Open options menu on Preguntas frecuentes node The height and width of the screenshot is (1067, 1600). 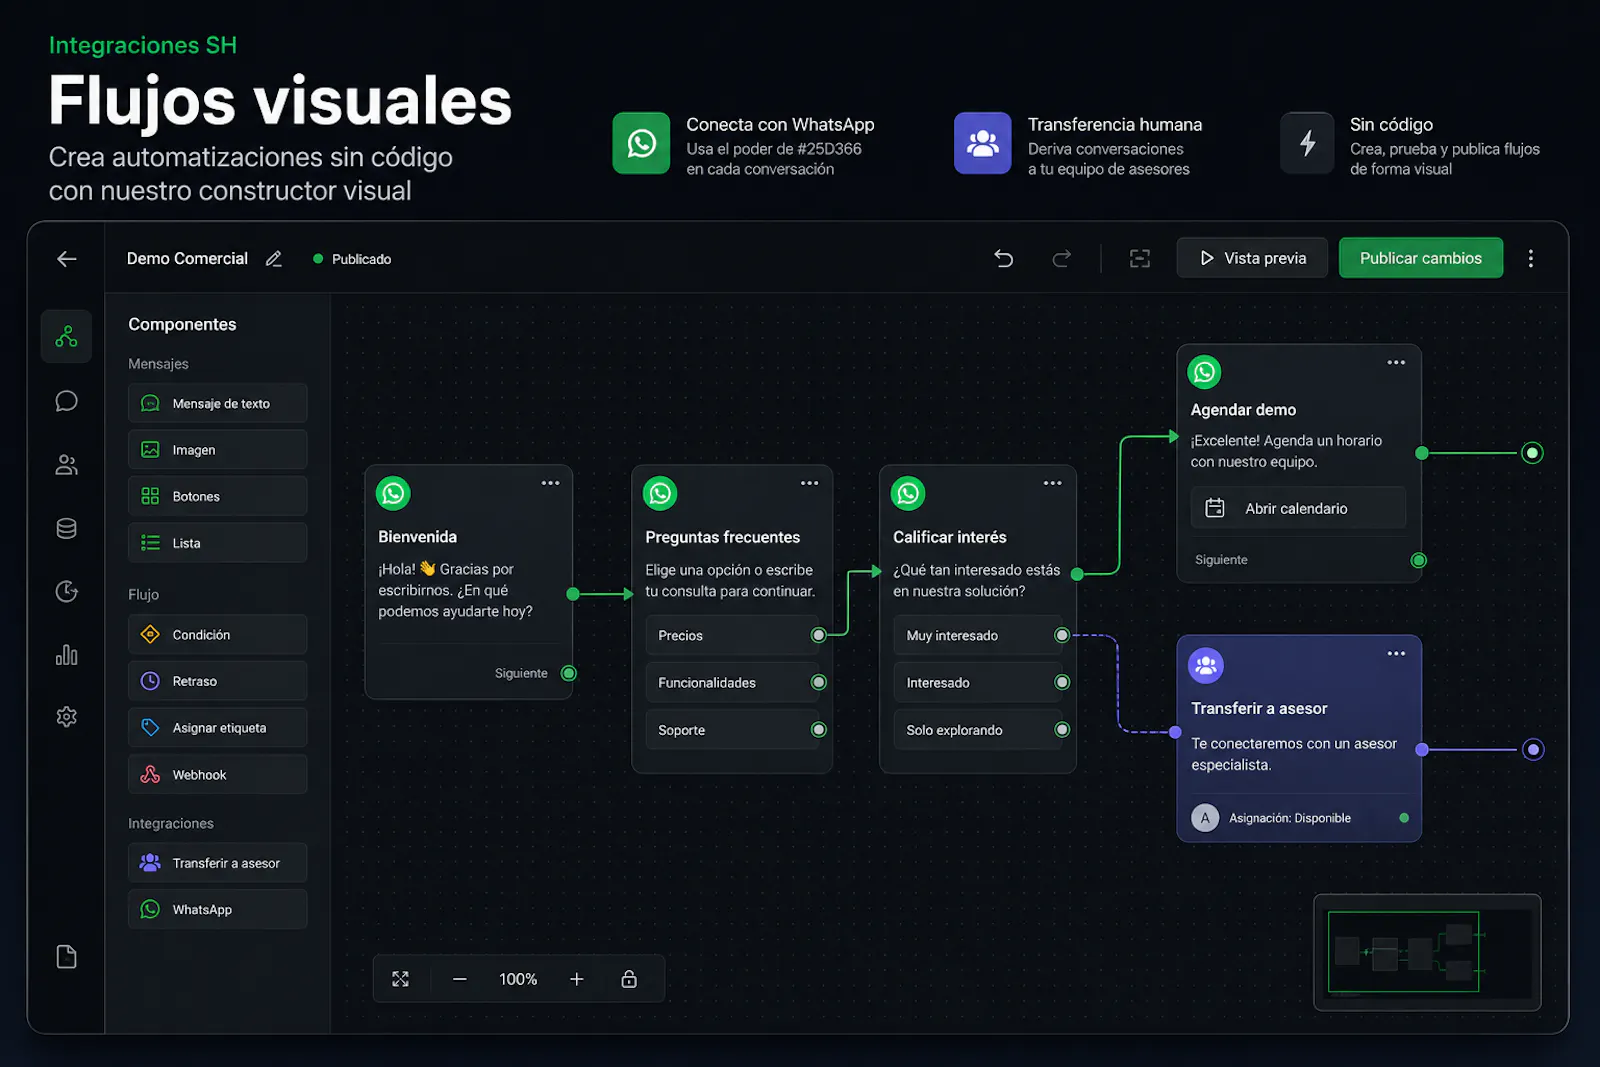tap(810, 483)
